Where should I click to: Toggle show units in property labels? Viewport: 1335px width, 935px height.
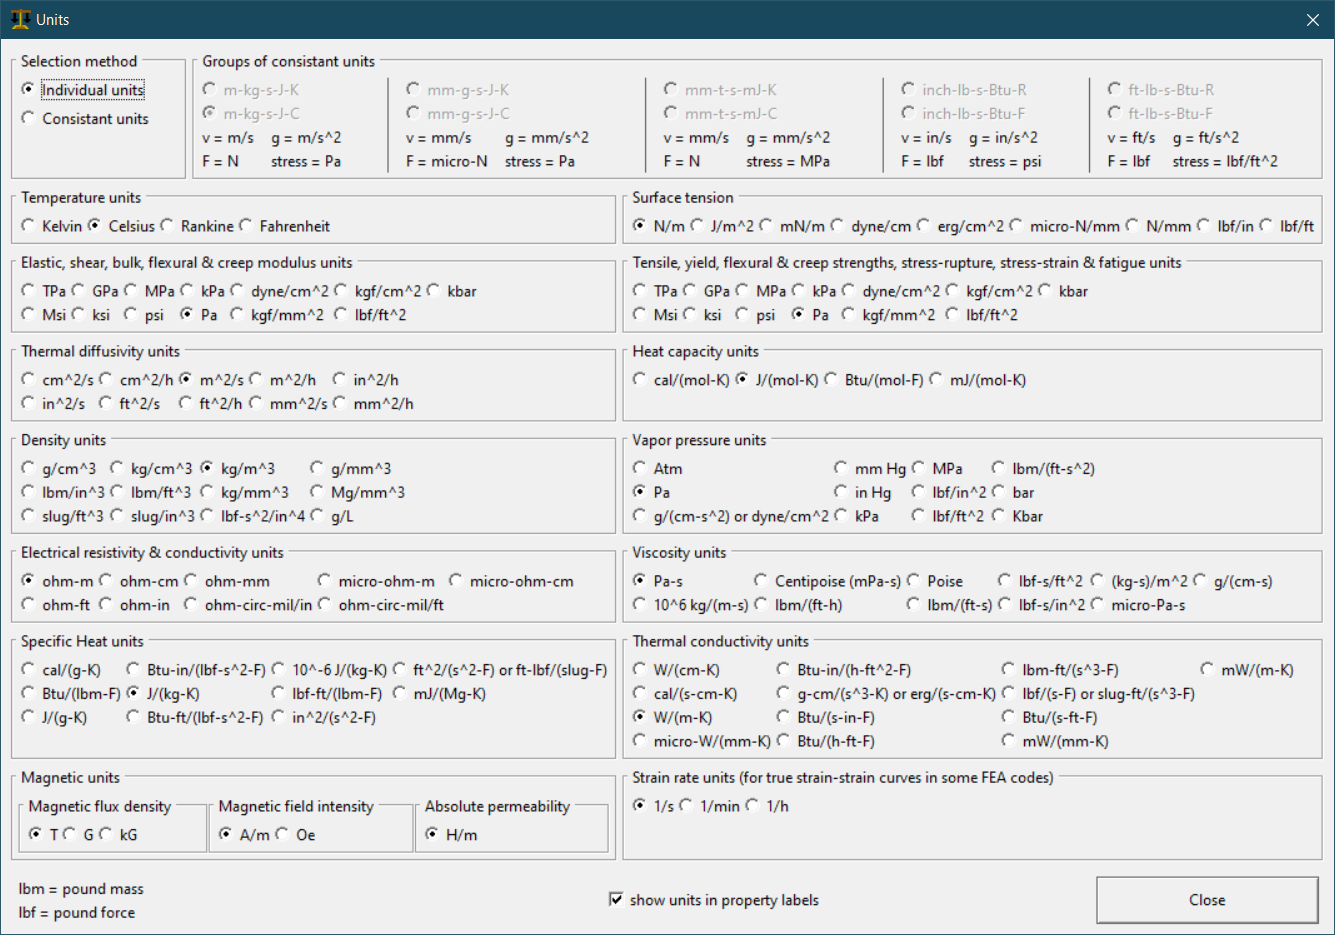pos(616,900)
